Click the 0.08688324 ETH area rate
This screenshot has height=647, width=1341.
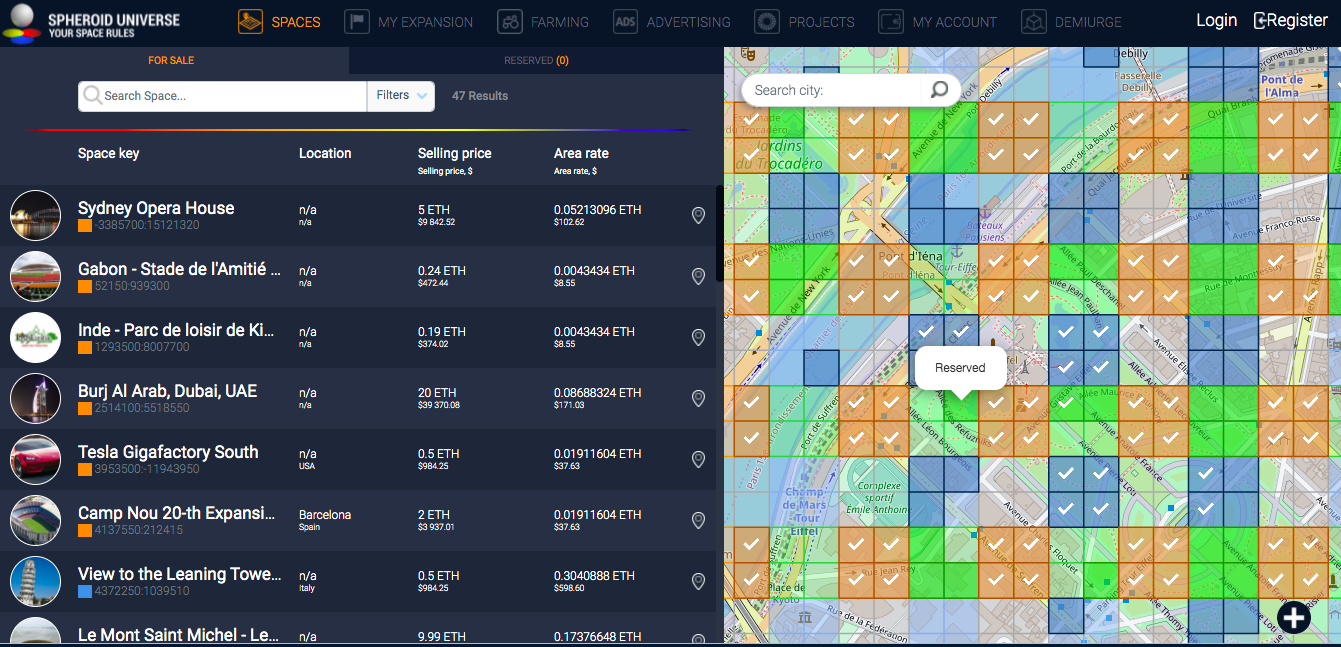tap(597, 393)
